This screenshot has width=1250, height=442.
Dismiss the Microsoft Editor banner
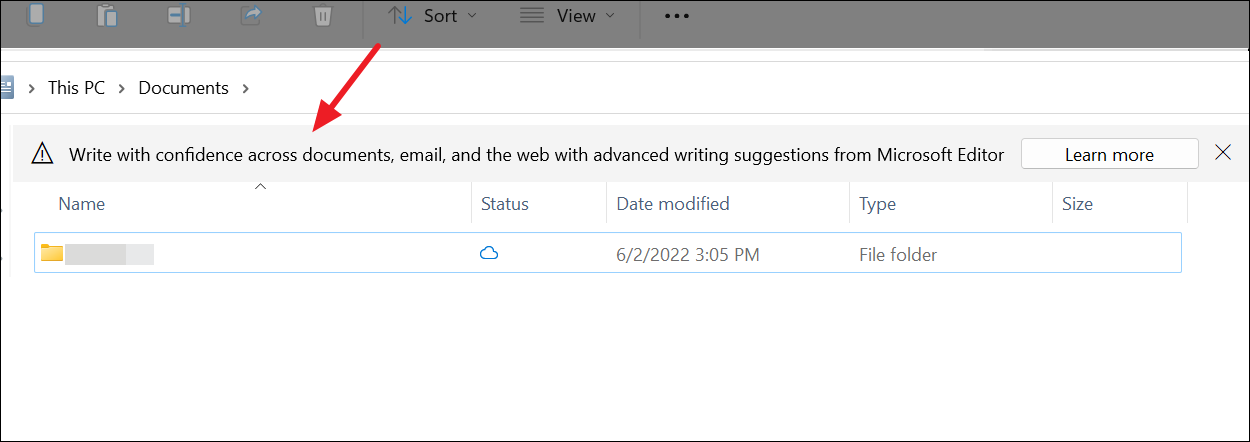pyautogui.click(x=1222, y=153)
